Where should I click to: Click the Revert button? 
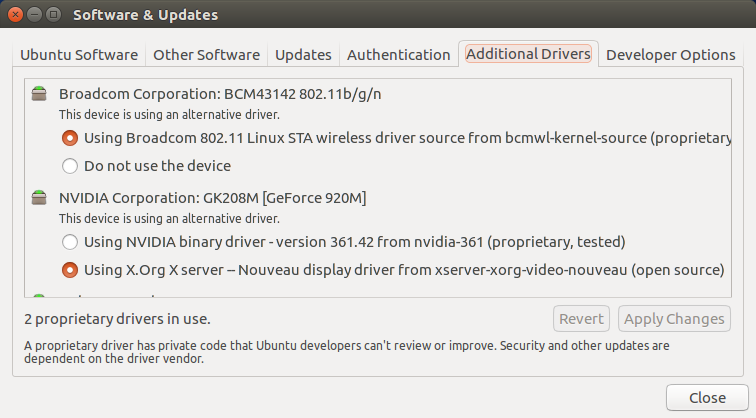[x=581, y=319]
